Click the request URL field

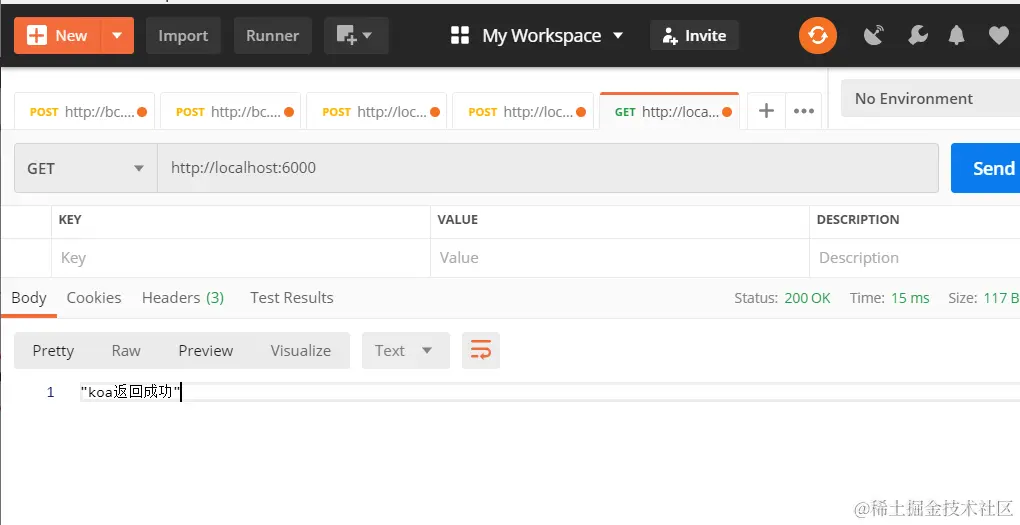(548, 168)
